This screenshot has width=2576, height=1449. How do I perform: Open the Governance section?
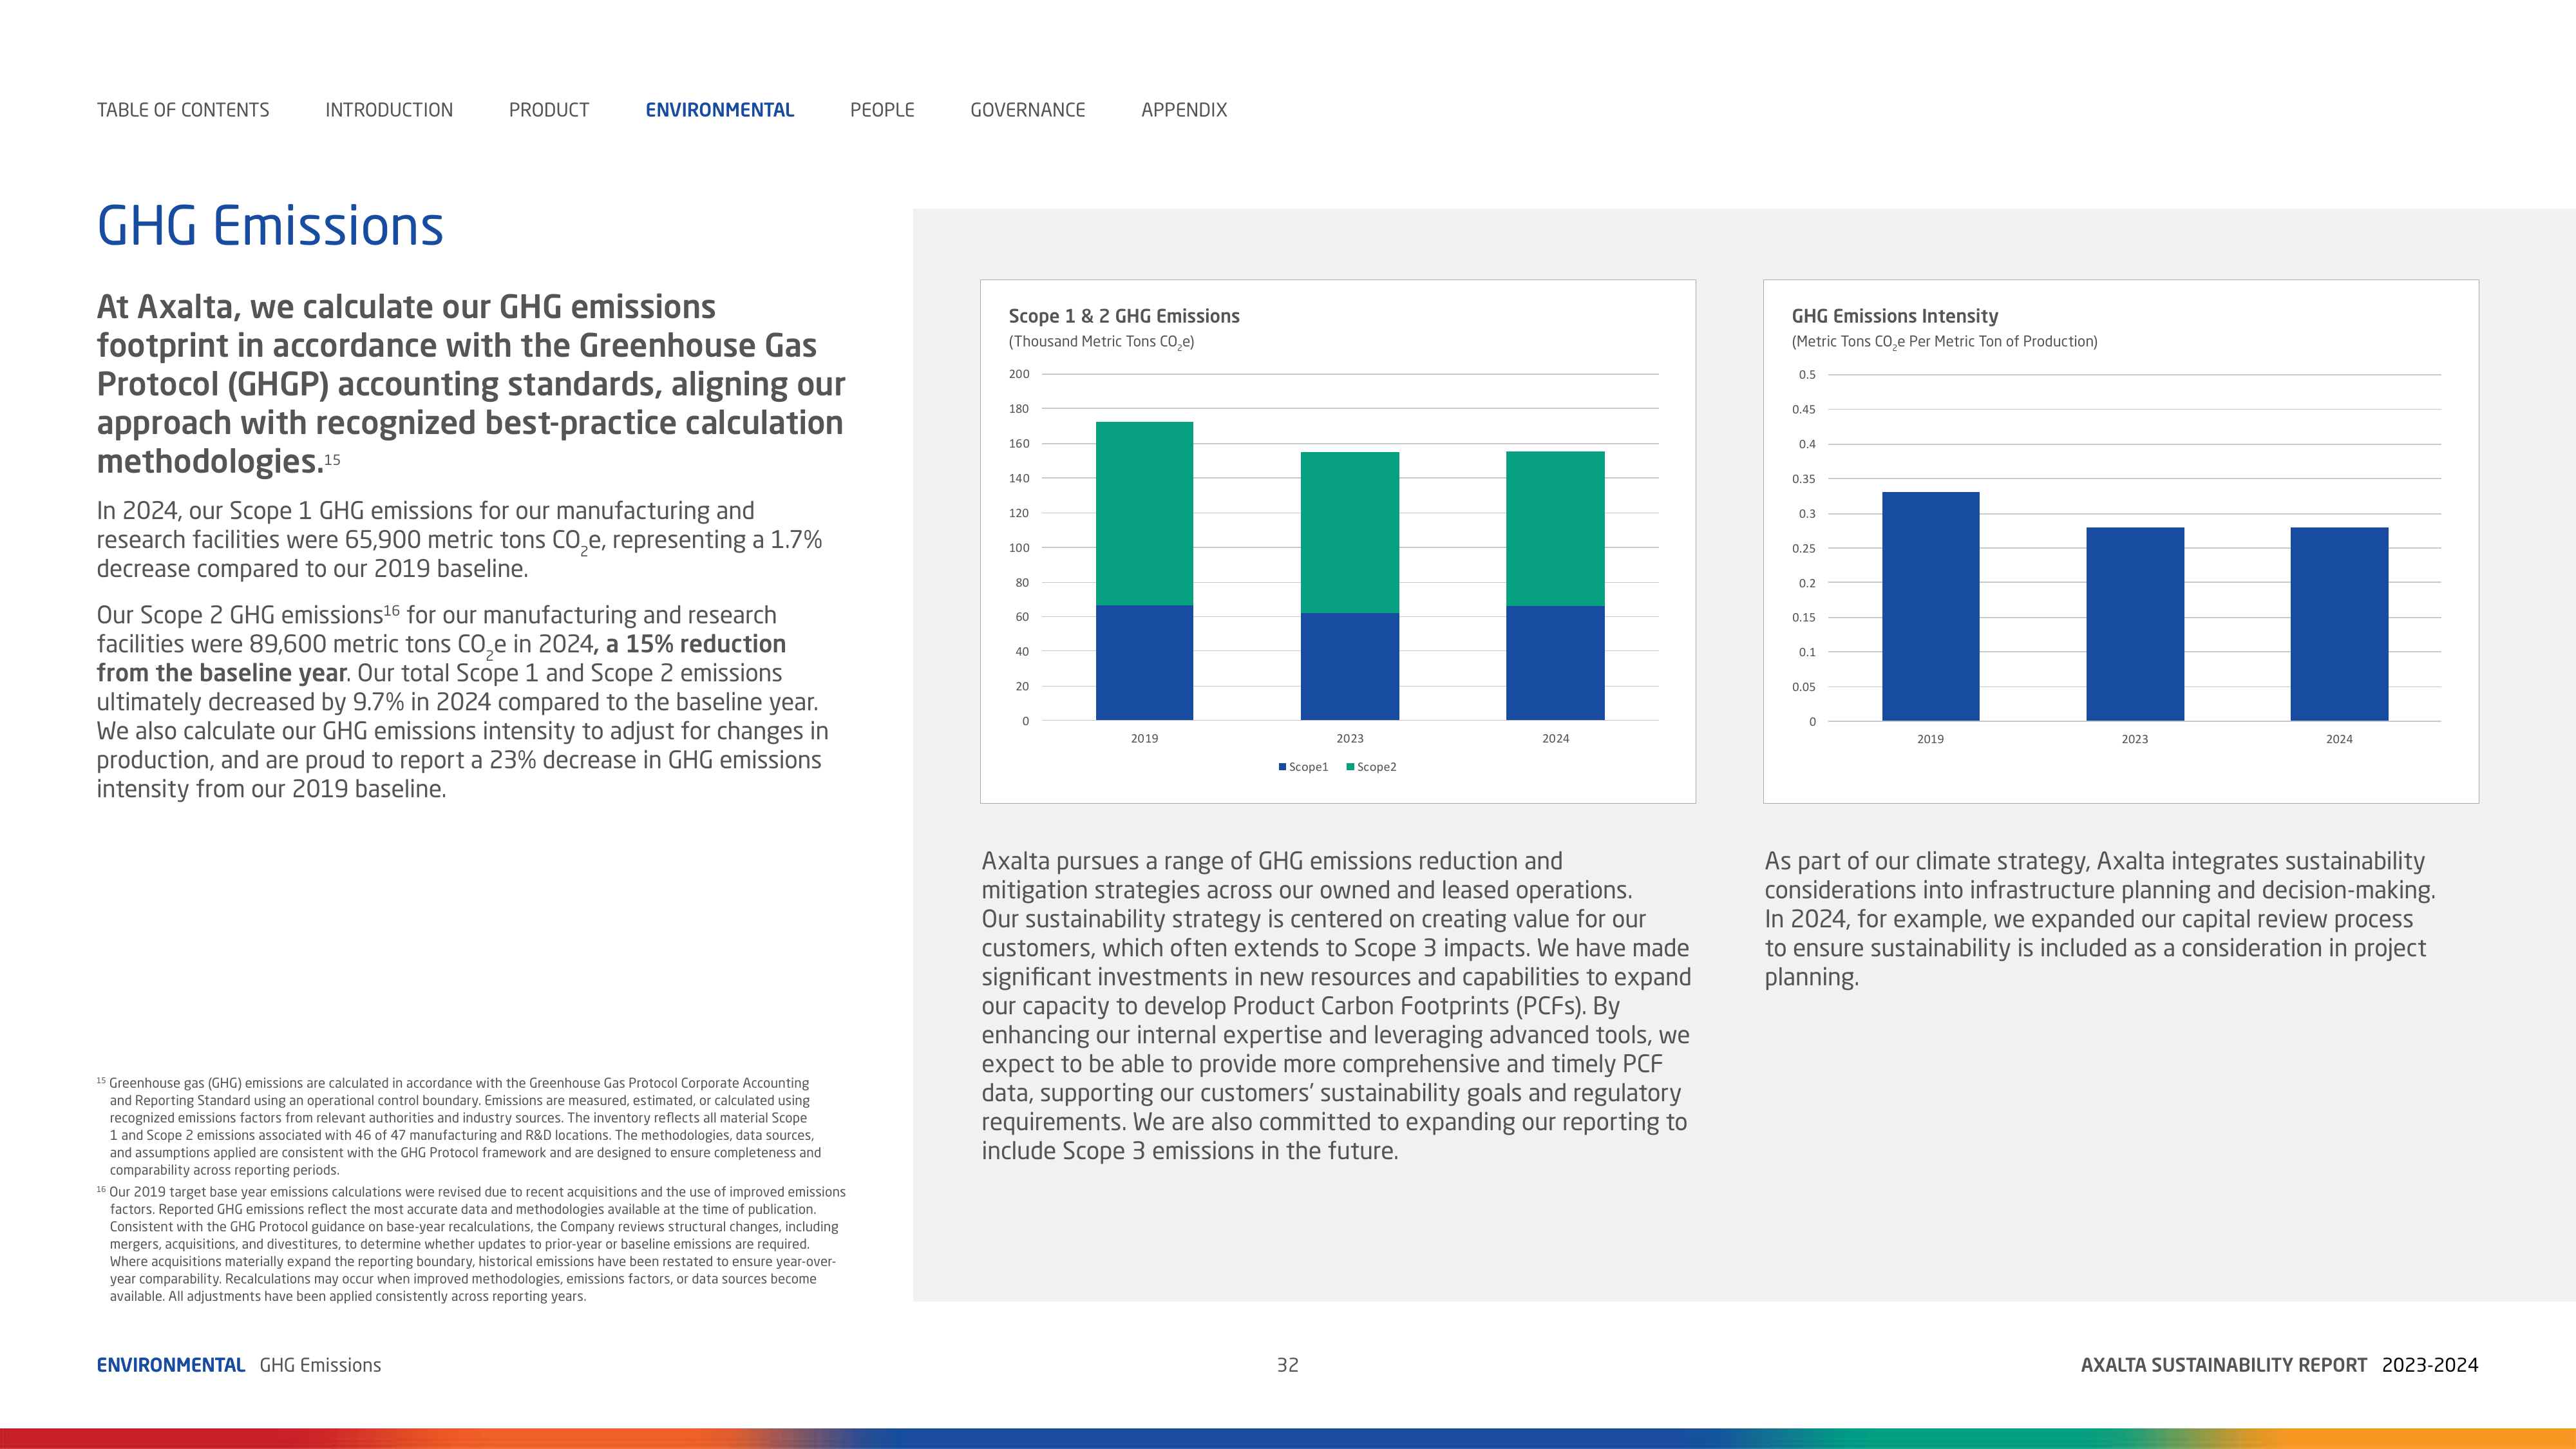(x=1028, y=110)
